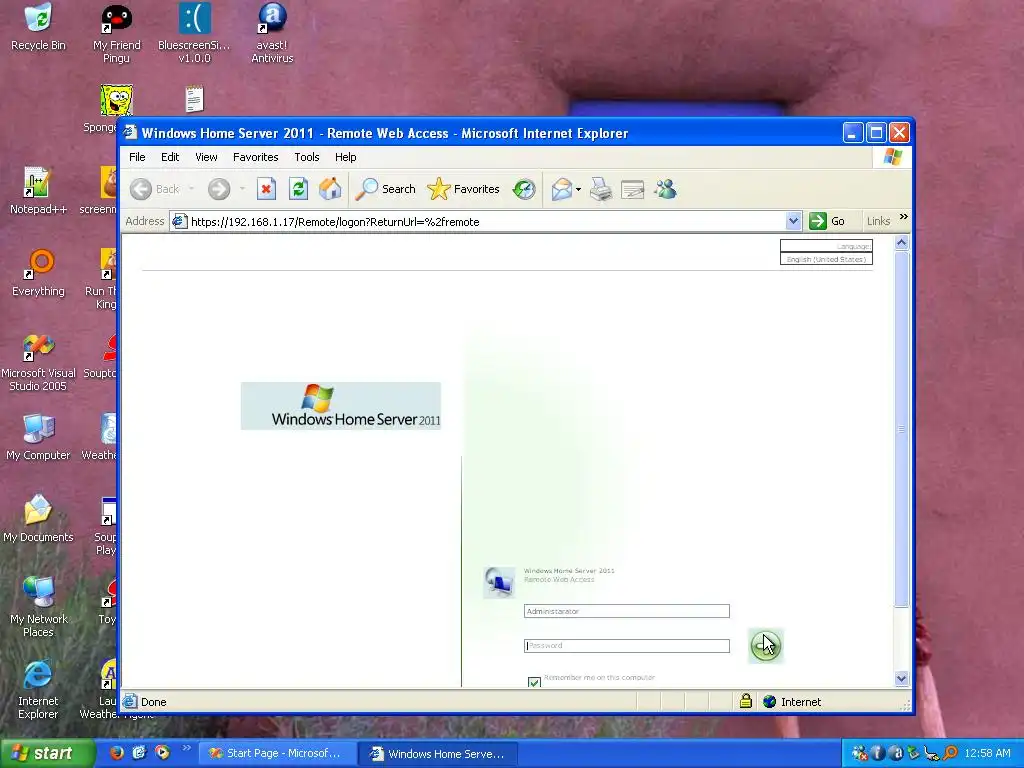Select the text document icon on desktop
Image resolution: width=1024 pixels, height=768 pixels.
tap(195, 99)
